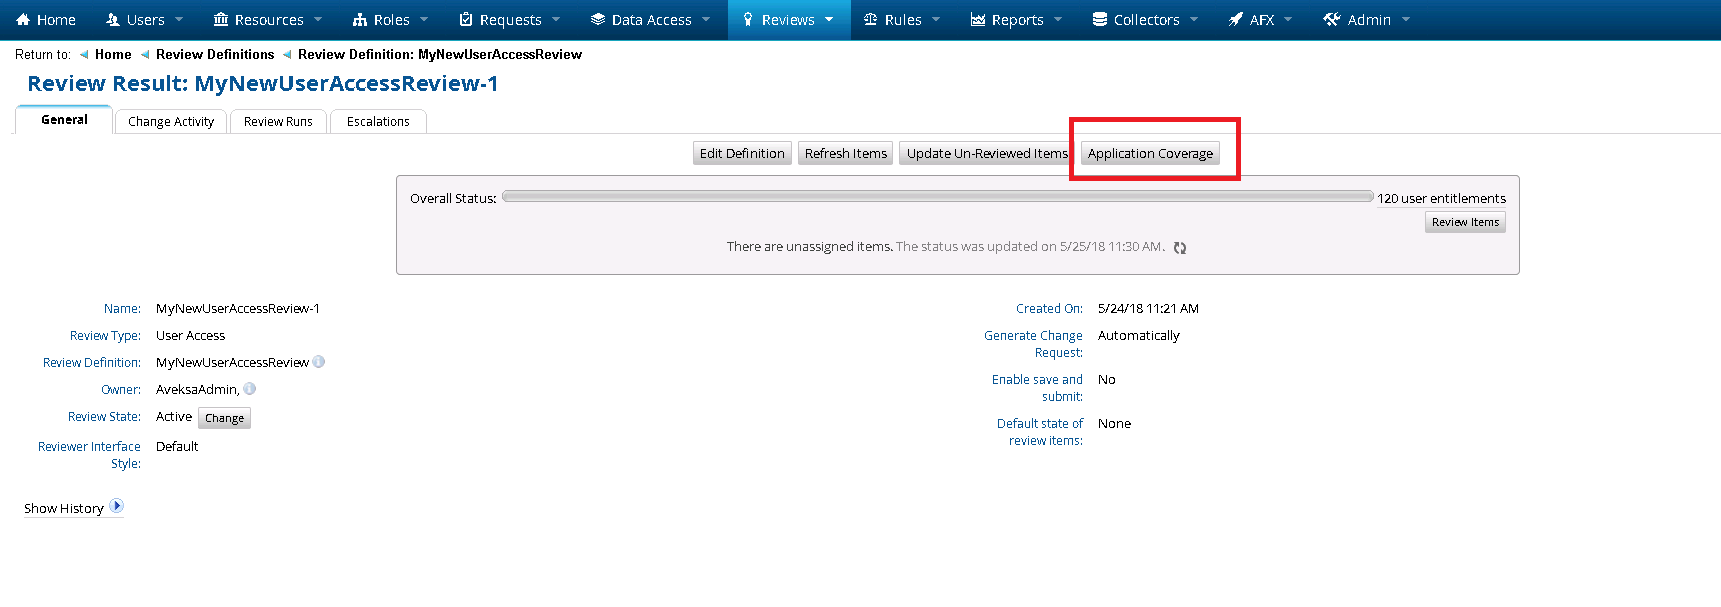
Task: Click the Collectors database icon
Action: point(1100,20)
